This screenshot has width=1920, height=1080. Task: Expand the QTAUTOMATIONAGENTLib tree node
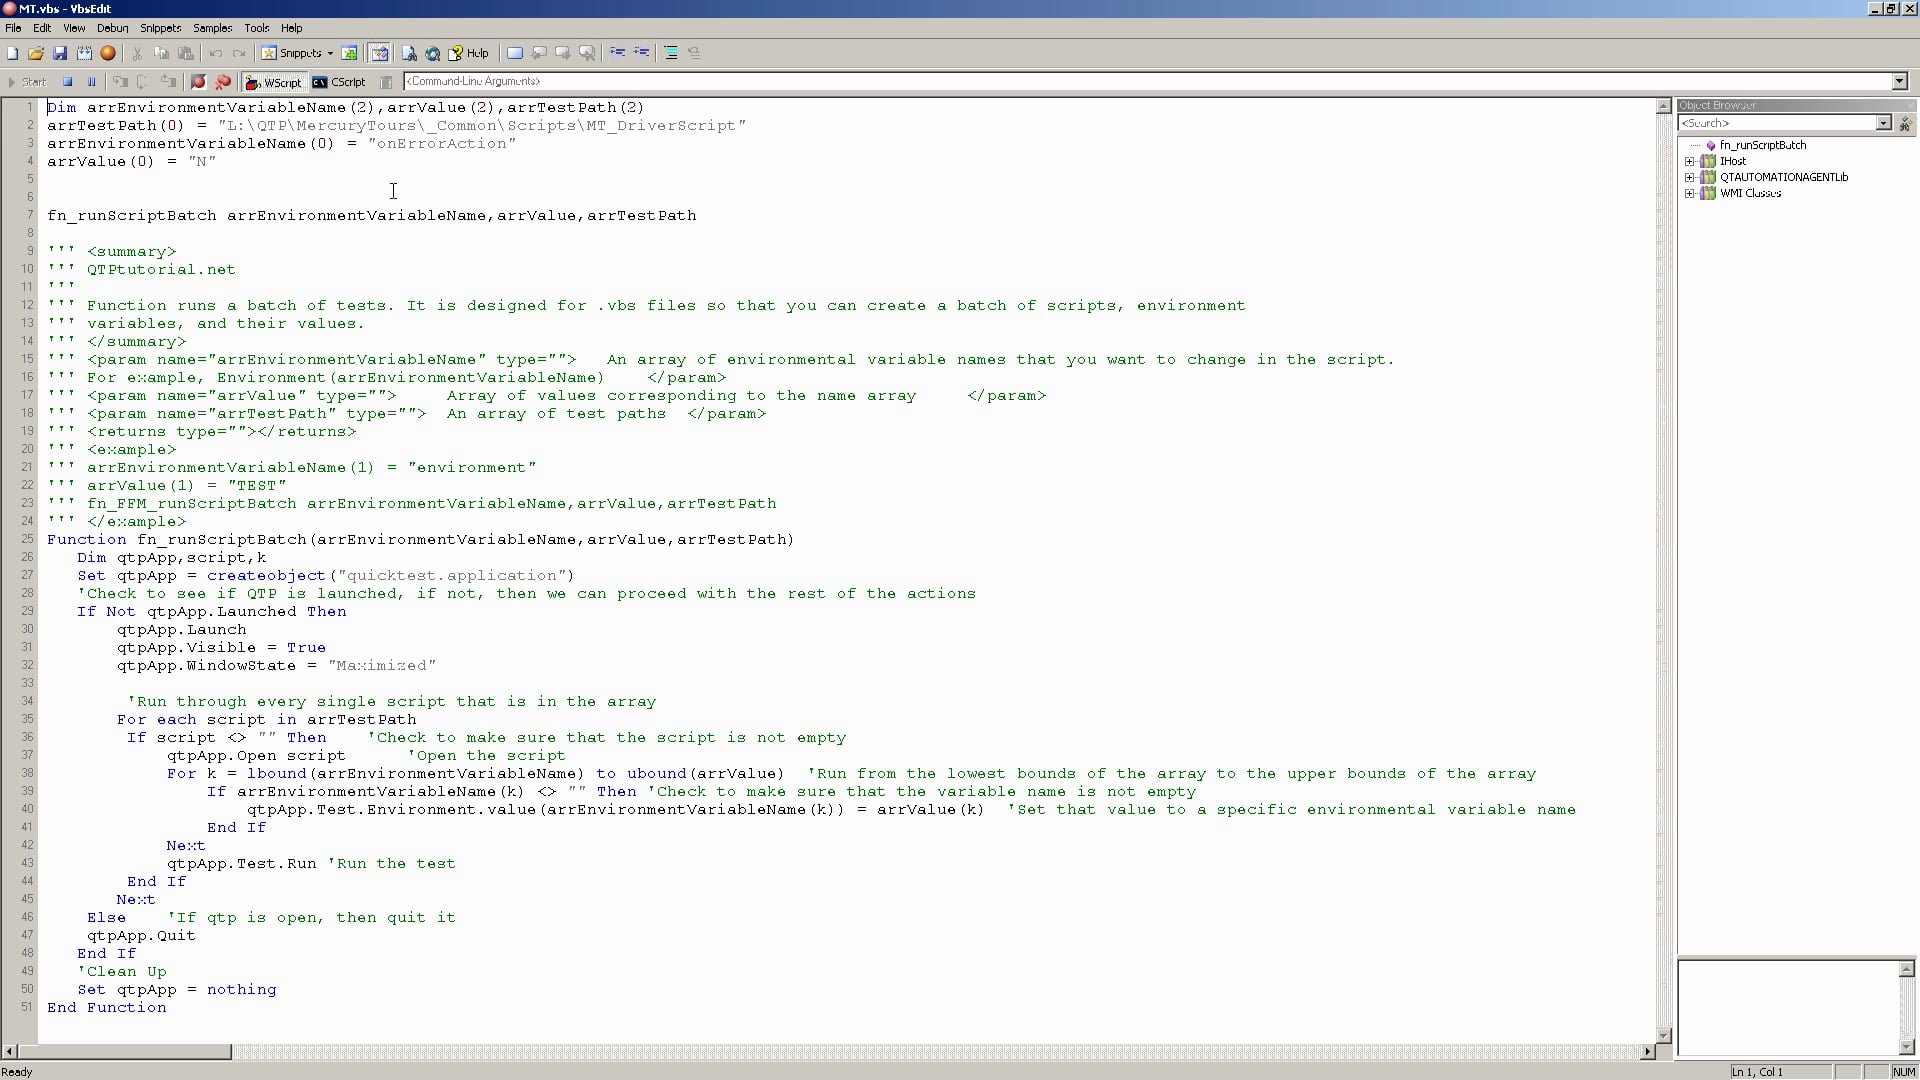[x=1690, y=177]
